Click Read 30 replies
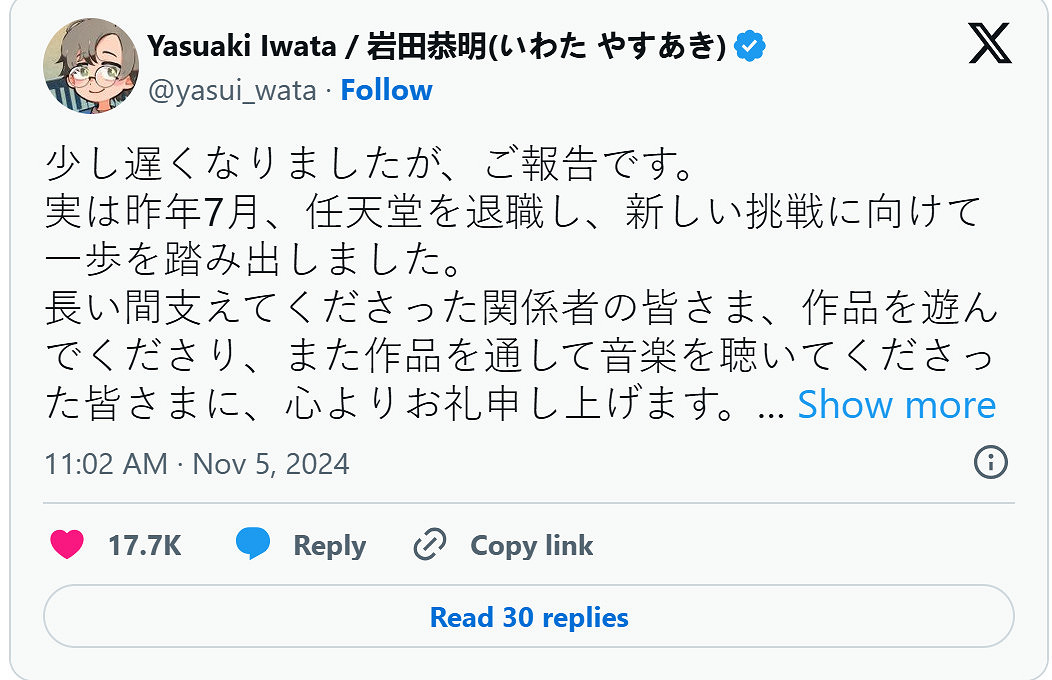The image size is (1052, 680). click(x=528, y=618)
